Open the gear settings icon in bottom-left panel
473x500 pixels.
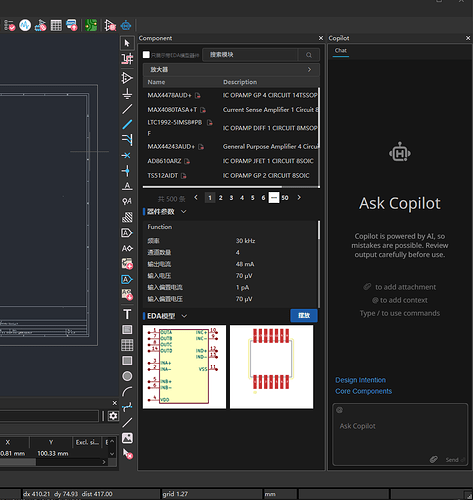113,416
